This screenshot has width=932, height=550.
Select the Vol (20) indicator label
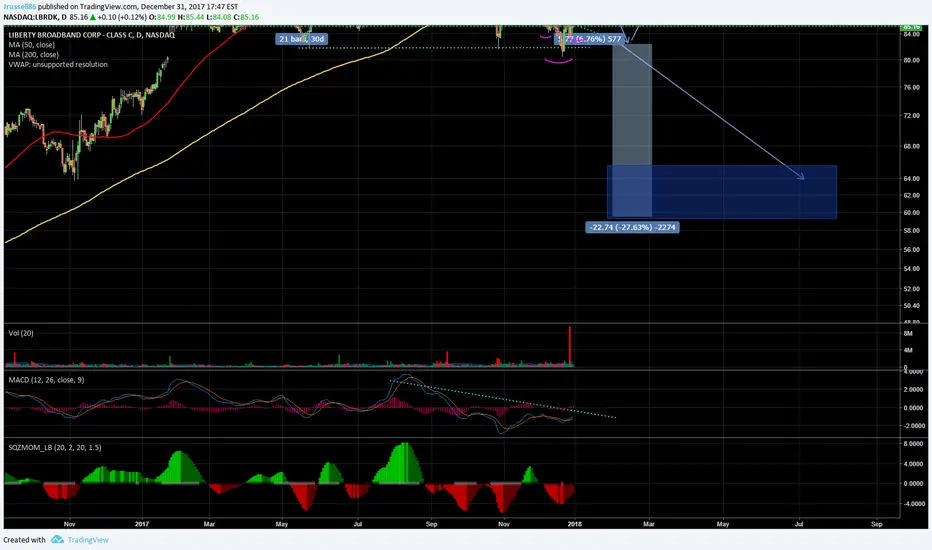[x=21, y=333]
